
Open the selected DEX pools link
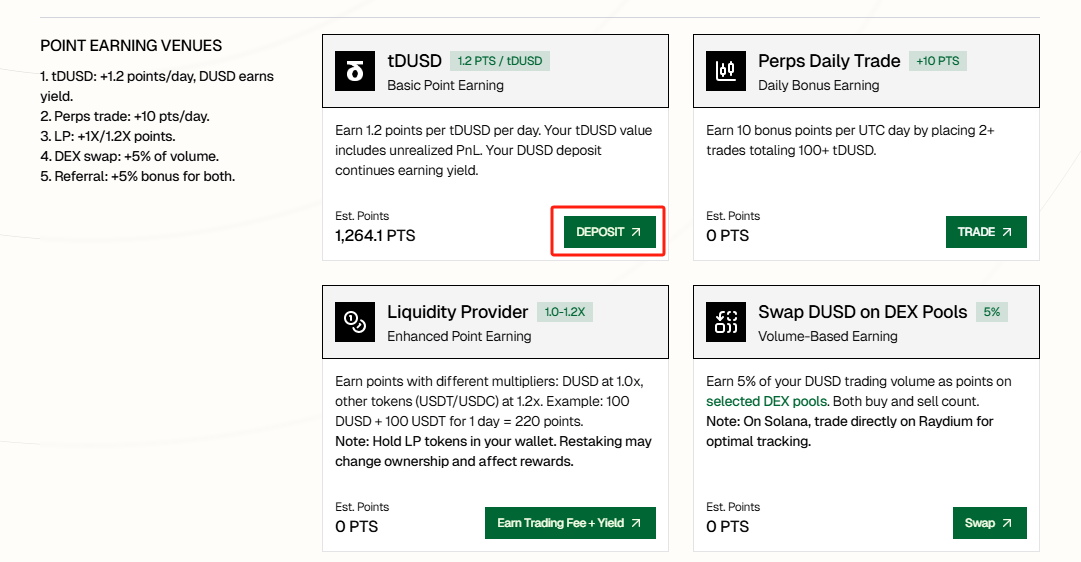[766, 401]
